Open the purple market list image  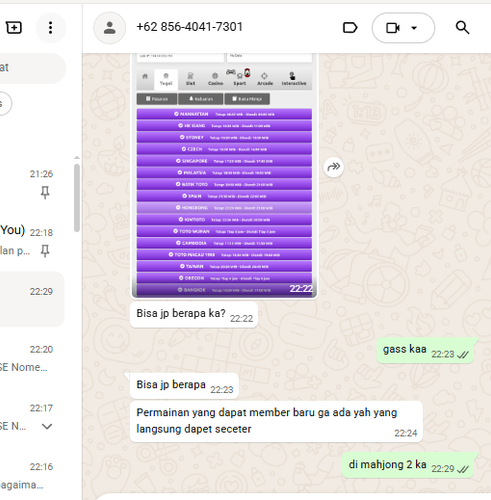point(224,175)
